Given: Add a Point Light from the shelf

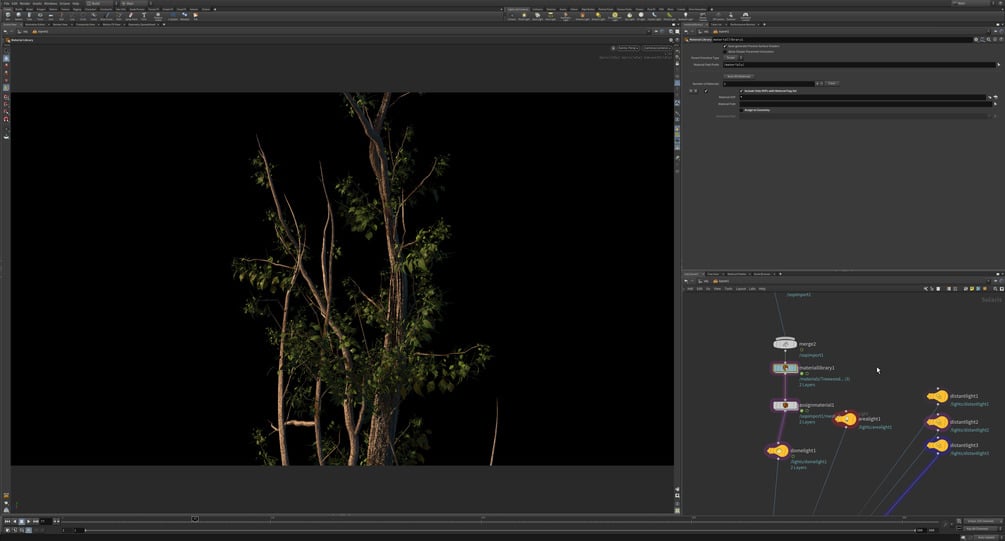Looking at the screenshot, I should pyautogui.click(x=524, y=16).
